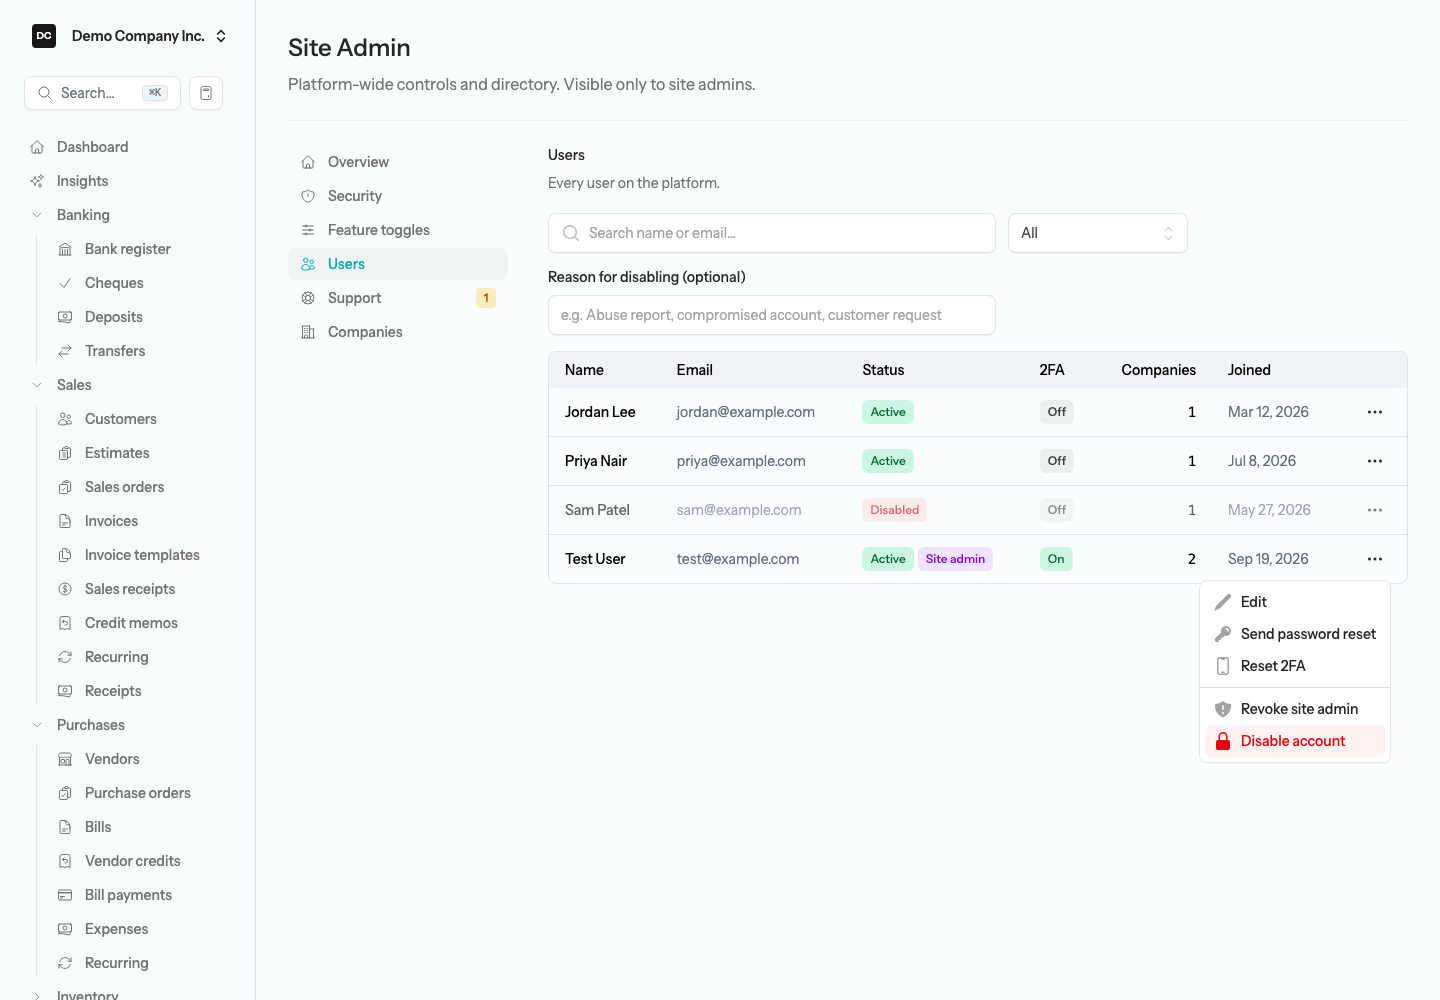Click the email jordan@example.com
The height and width of the screenshot is (1000, 1440).
(745, 412)
